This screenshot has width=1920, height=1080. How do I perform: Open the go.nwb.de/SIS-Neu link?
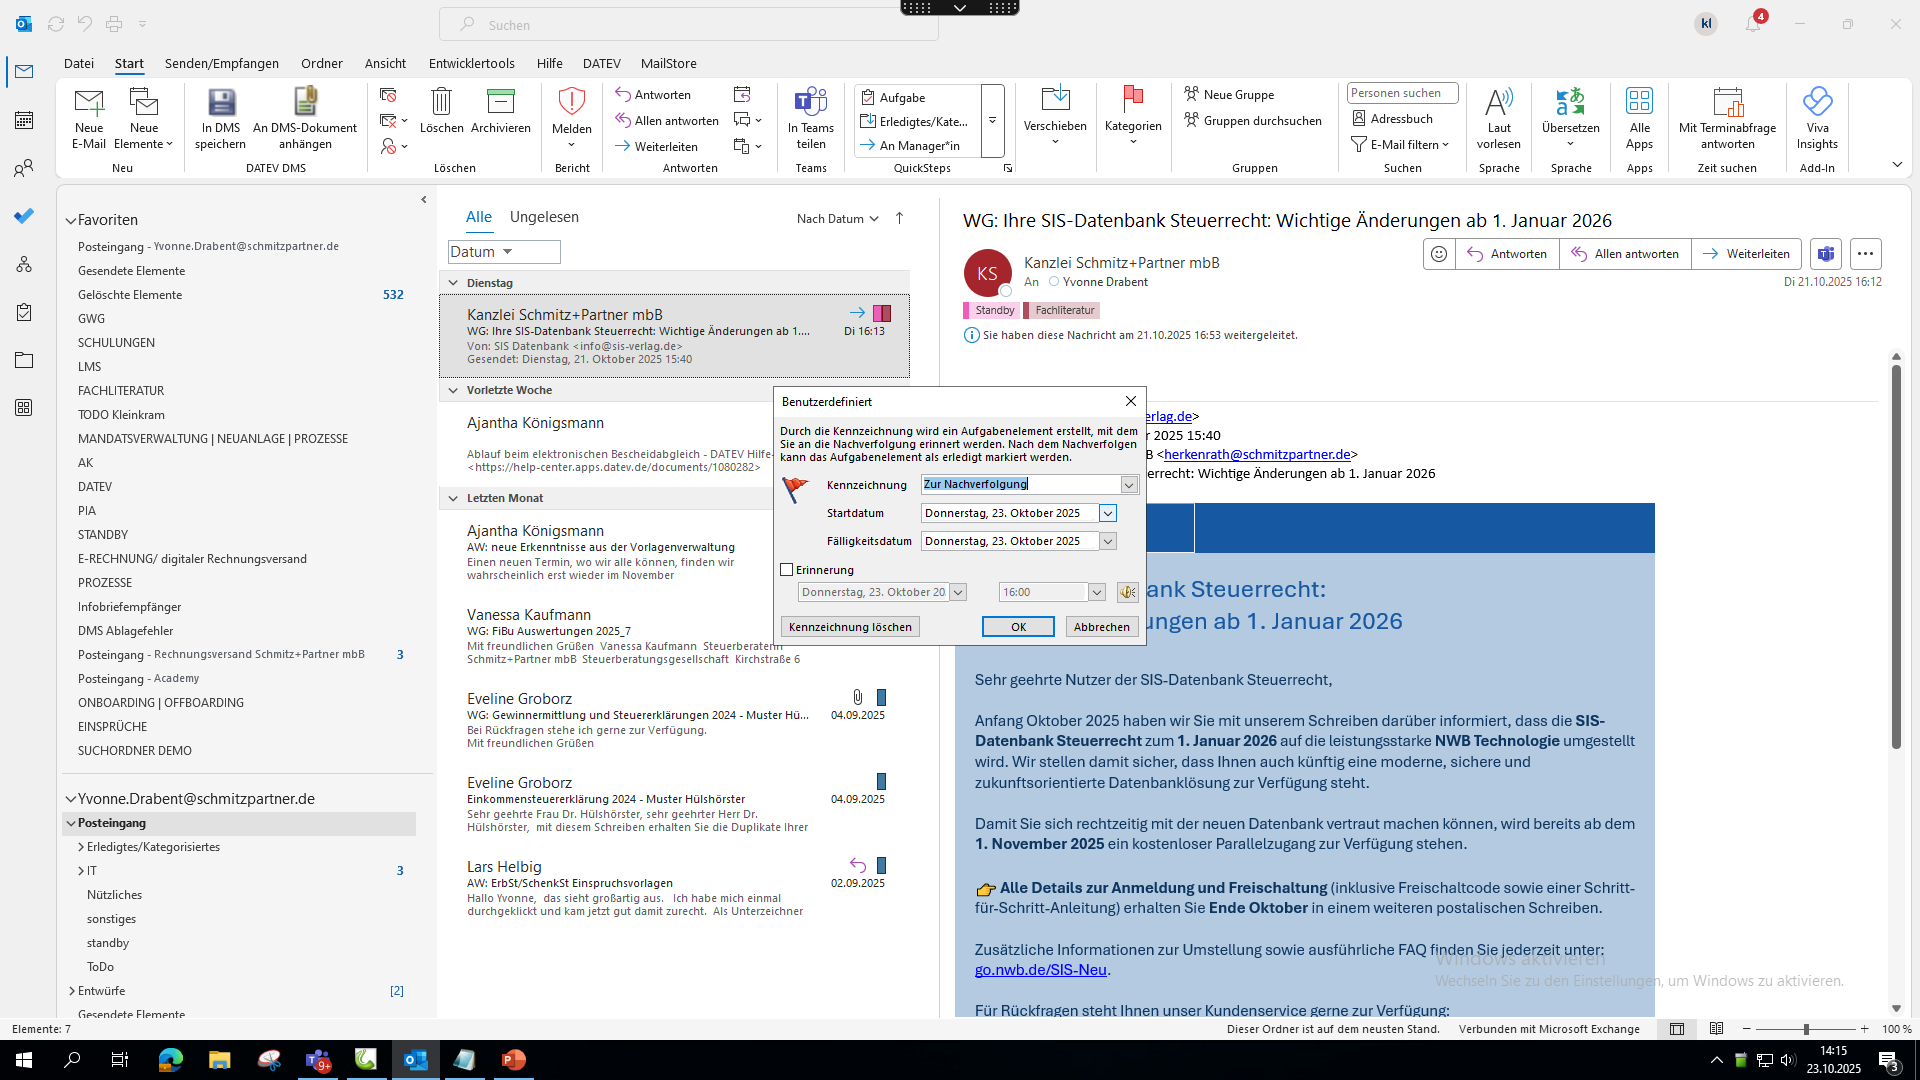(x=1040, y=970)
